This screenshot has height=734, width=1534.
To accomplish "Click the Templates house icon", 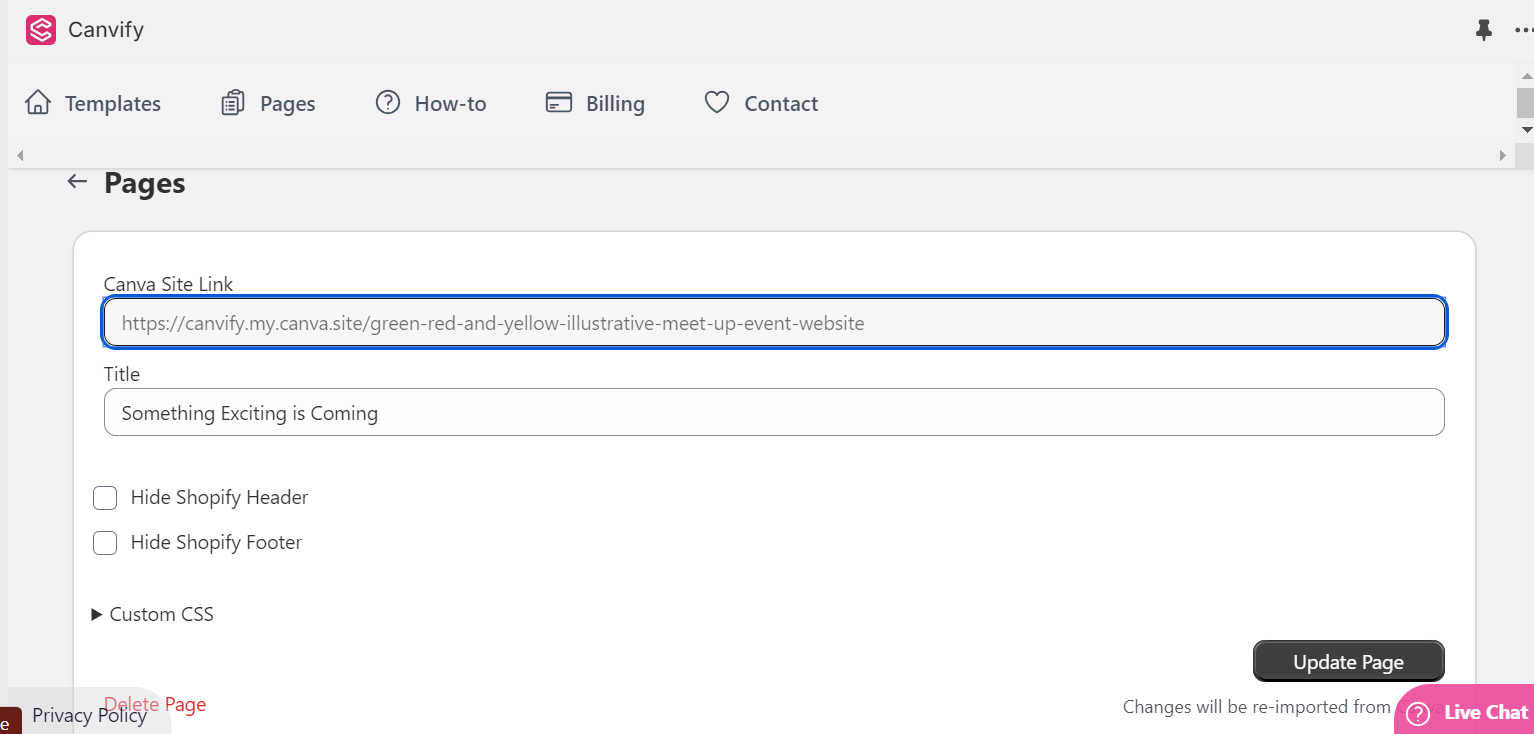I will tap(38, 103).
